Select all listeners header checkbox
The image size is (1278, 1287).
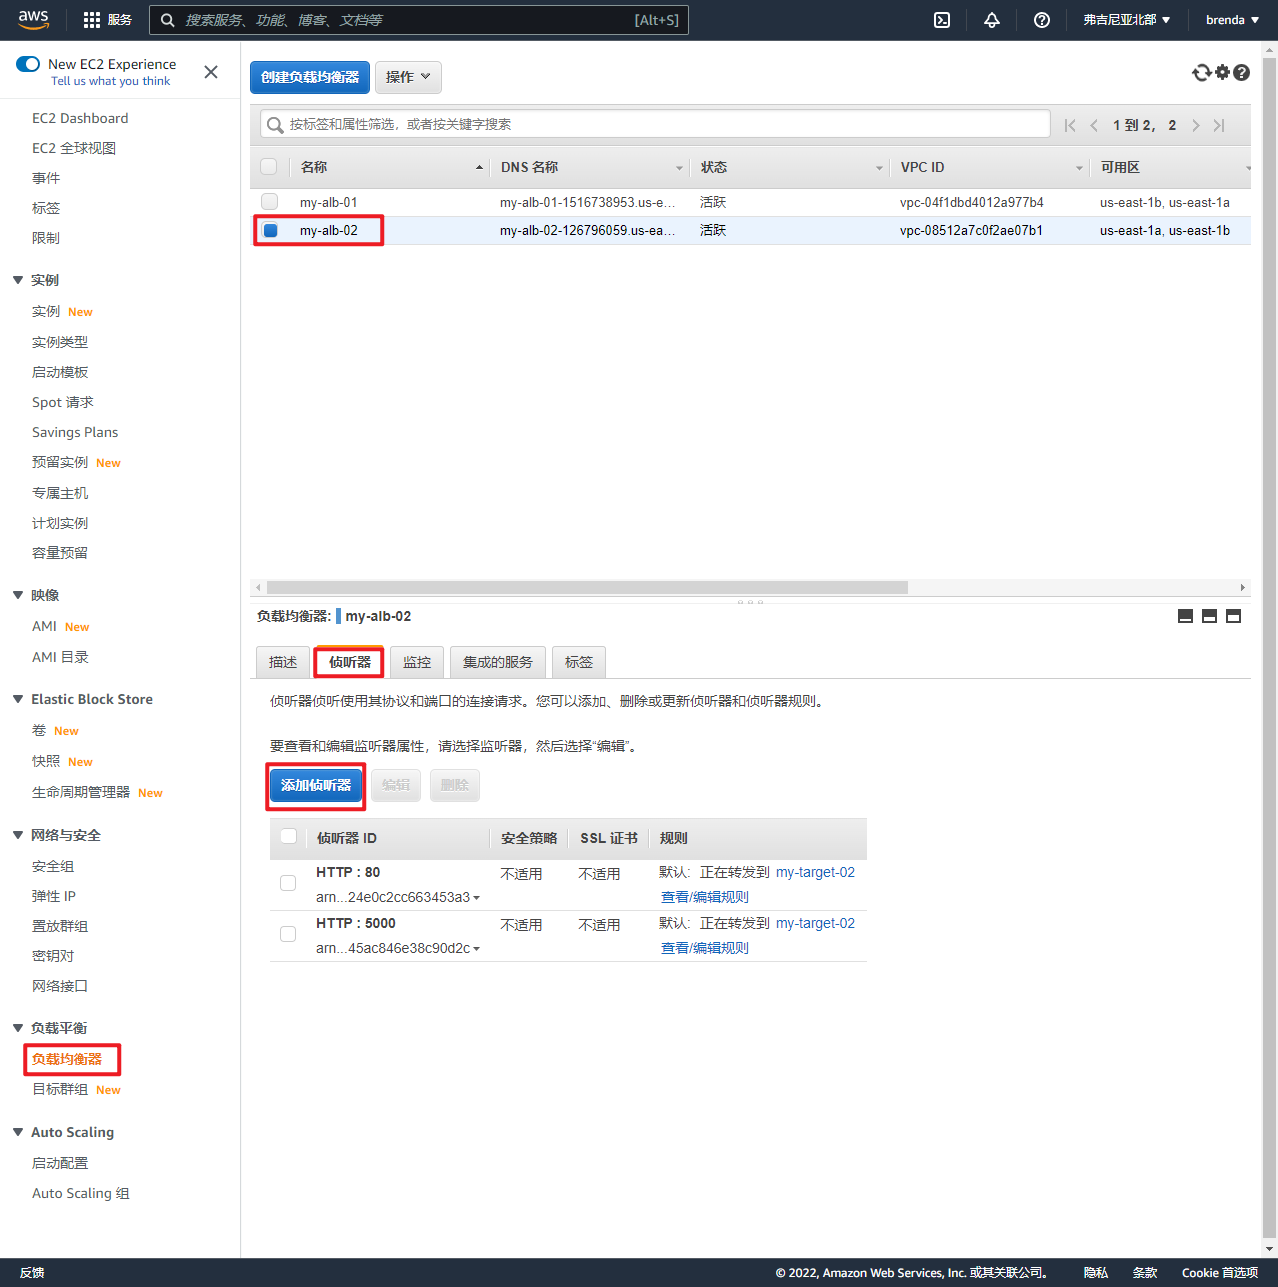[x=289, y=836]
